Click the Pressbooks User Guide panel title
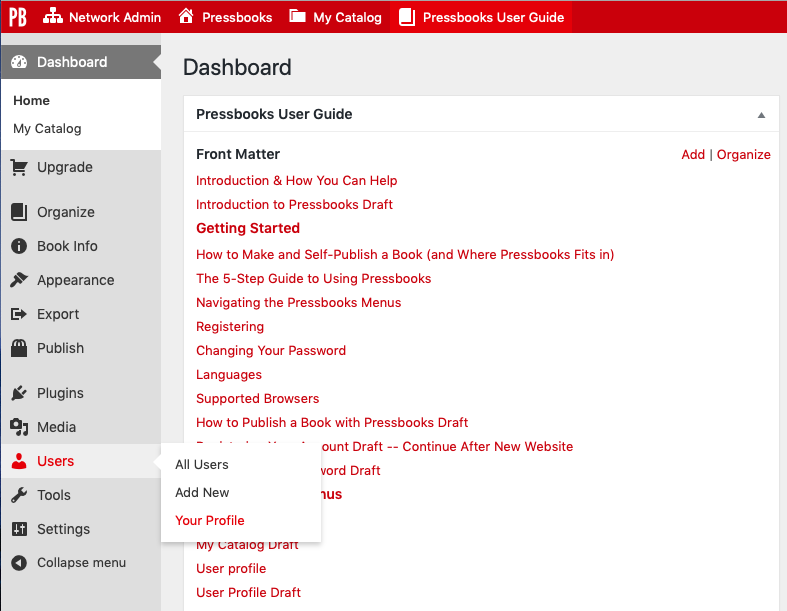Image resolution: width=787 pixels, height=611 pixels. click(274, 114)
